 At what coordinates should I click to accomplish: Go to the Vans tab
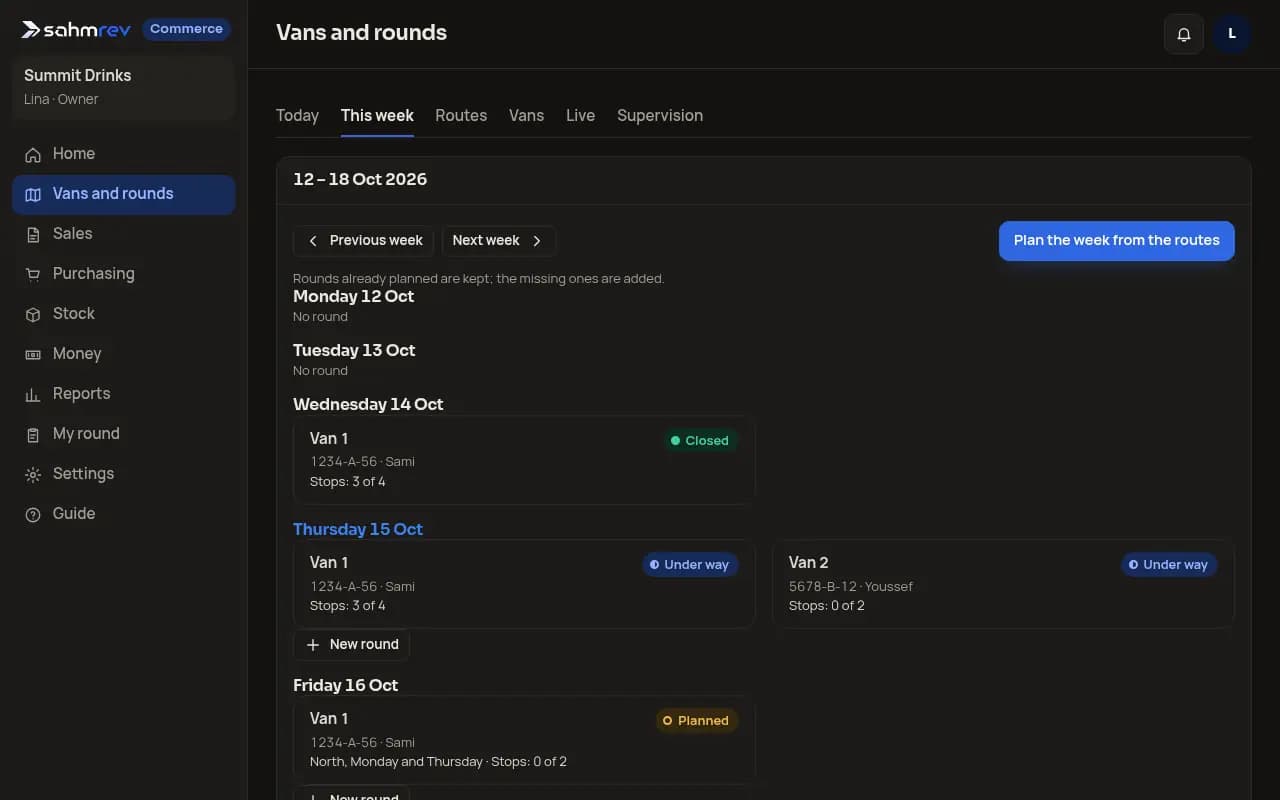click(526, 115)
